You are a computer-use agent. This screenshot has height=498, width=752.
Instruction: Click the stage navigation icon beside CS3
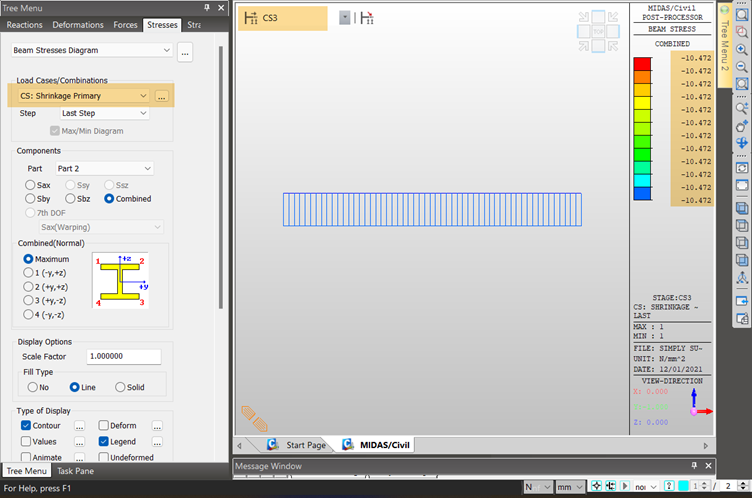pos(366,18)
